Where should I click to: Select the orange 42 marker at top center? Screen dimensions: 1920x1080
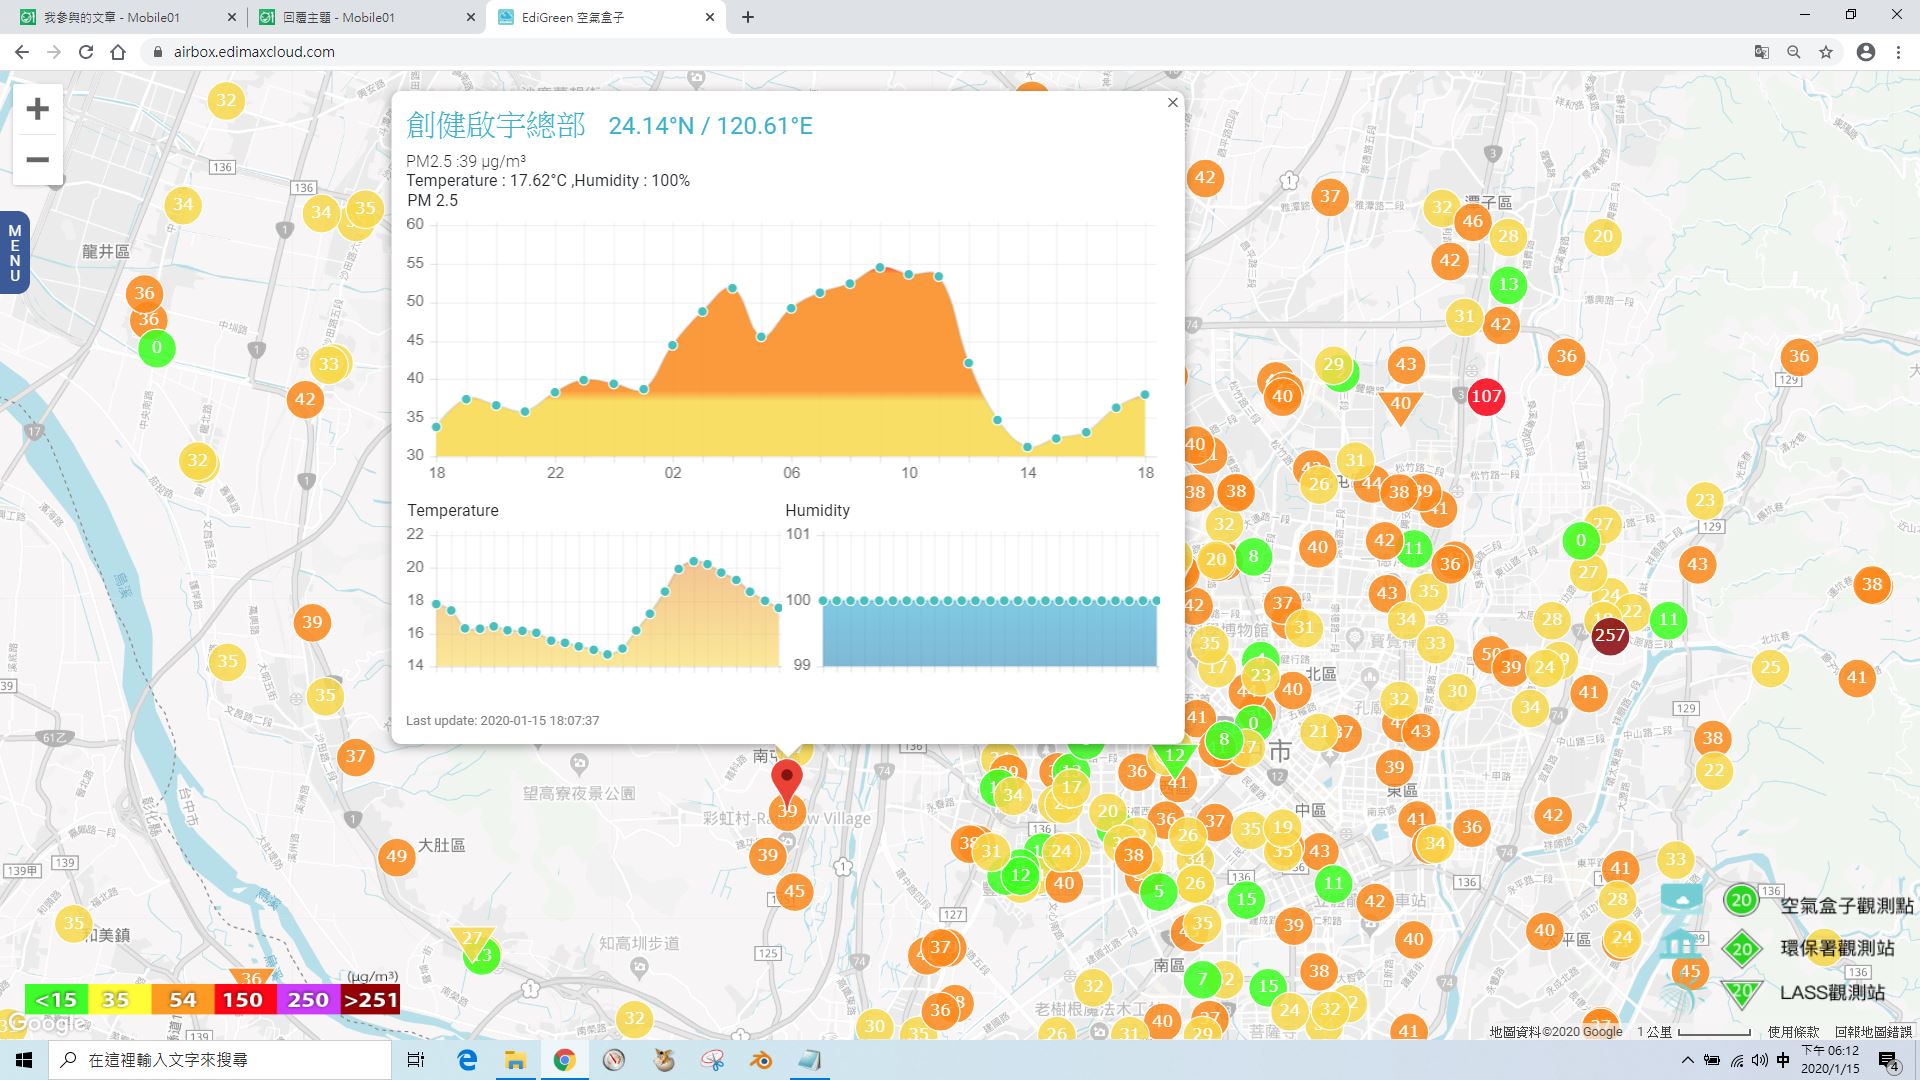tap(1205, 178)
